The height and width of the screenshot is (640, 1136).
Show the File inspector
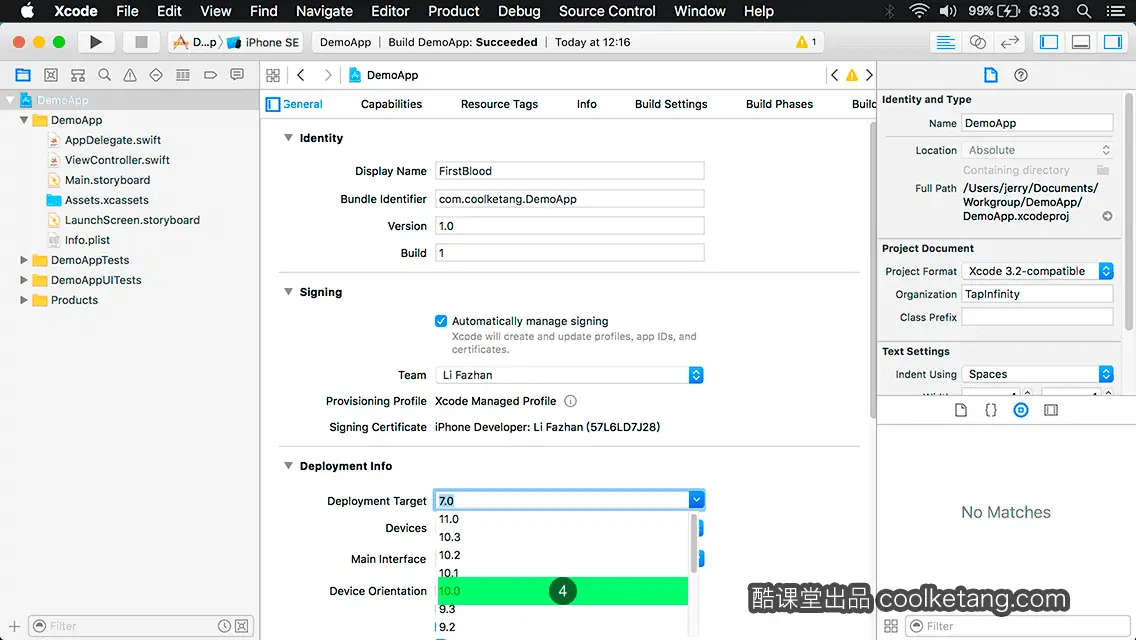click(x=990, y=75)
